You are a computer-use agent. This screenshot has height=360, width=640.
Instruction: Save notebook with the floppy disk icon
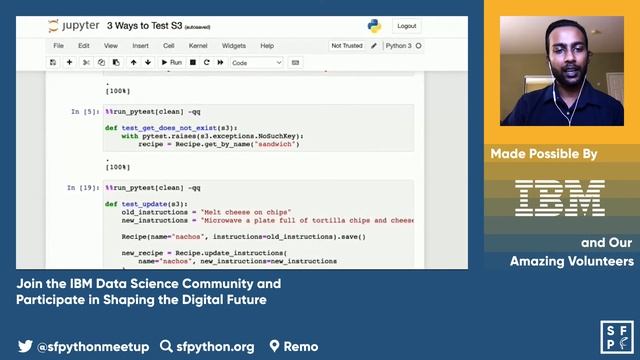point(53,62)
